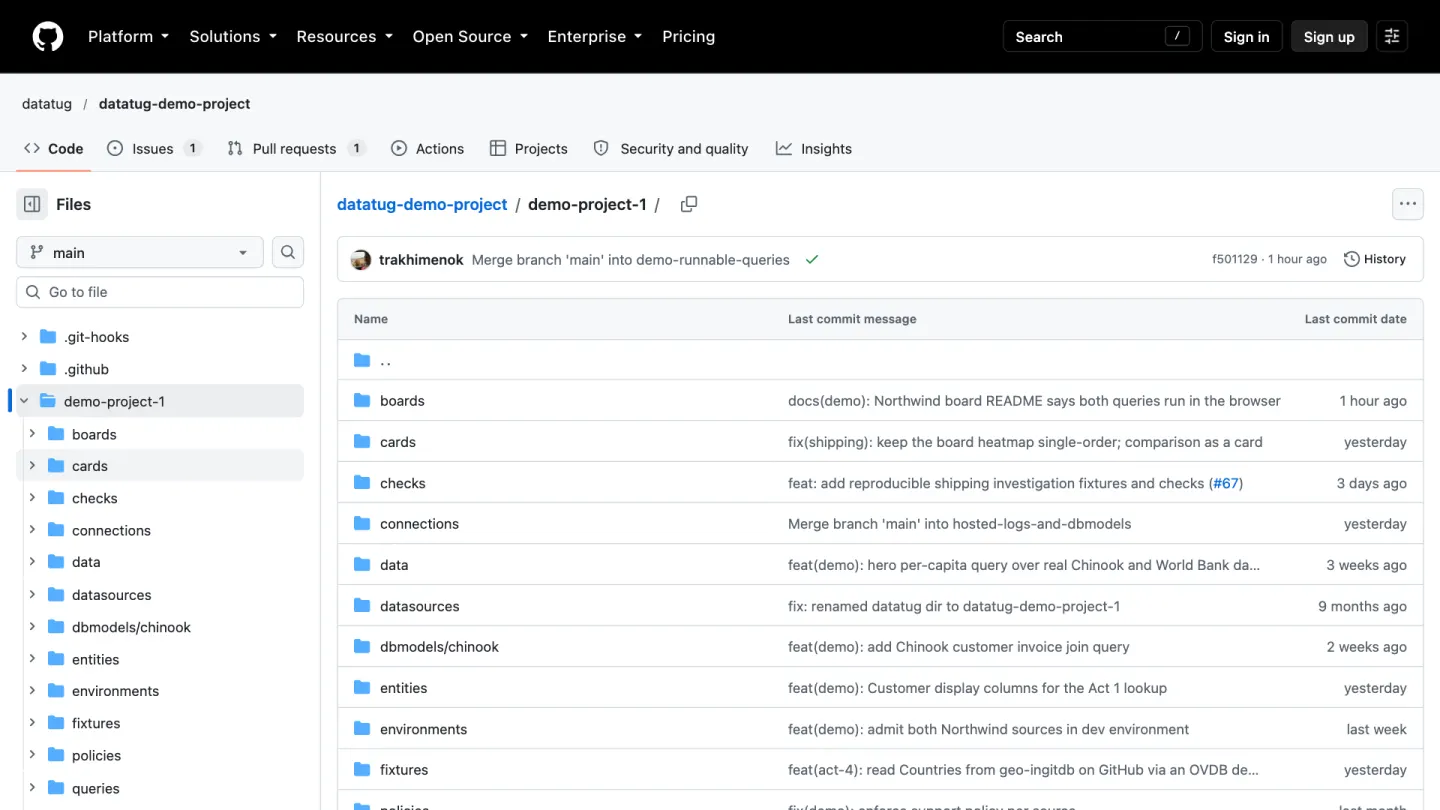Focus the Go to file input

coord(160,292)
